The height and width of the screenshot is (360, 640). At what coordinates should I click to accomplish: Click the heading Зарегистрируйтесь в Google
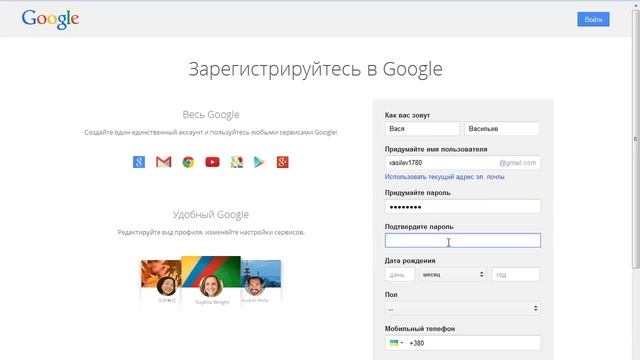coord(316,69)
